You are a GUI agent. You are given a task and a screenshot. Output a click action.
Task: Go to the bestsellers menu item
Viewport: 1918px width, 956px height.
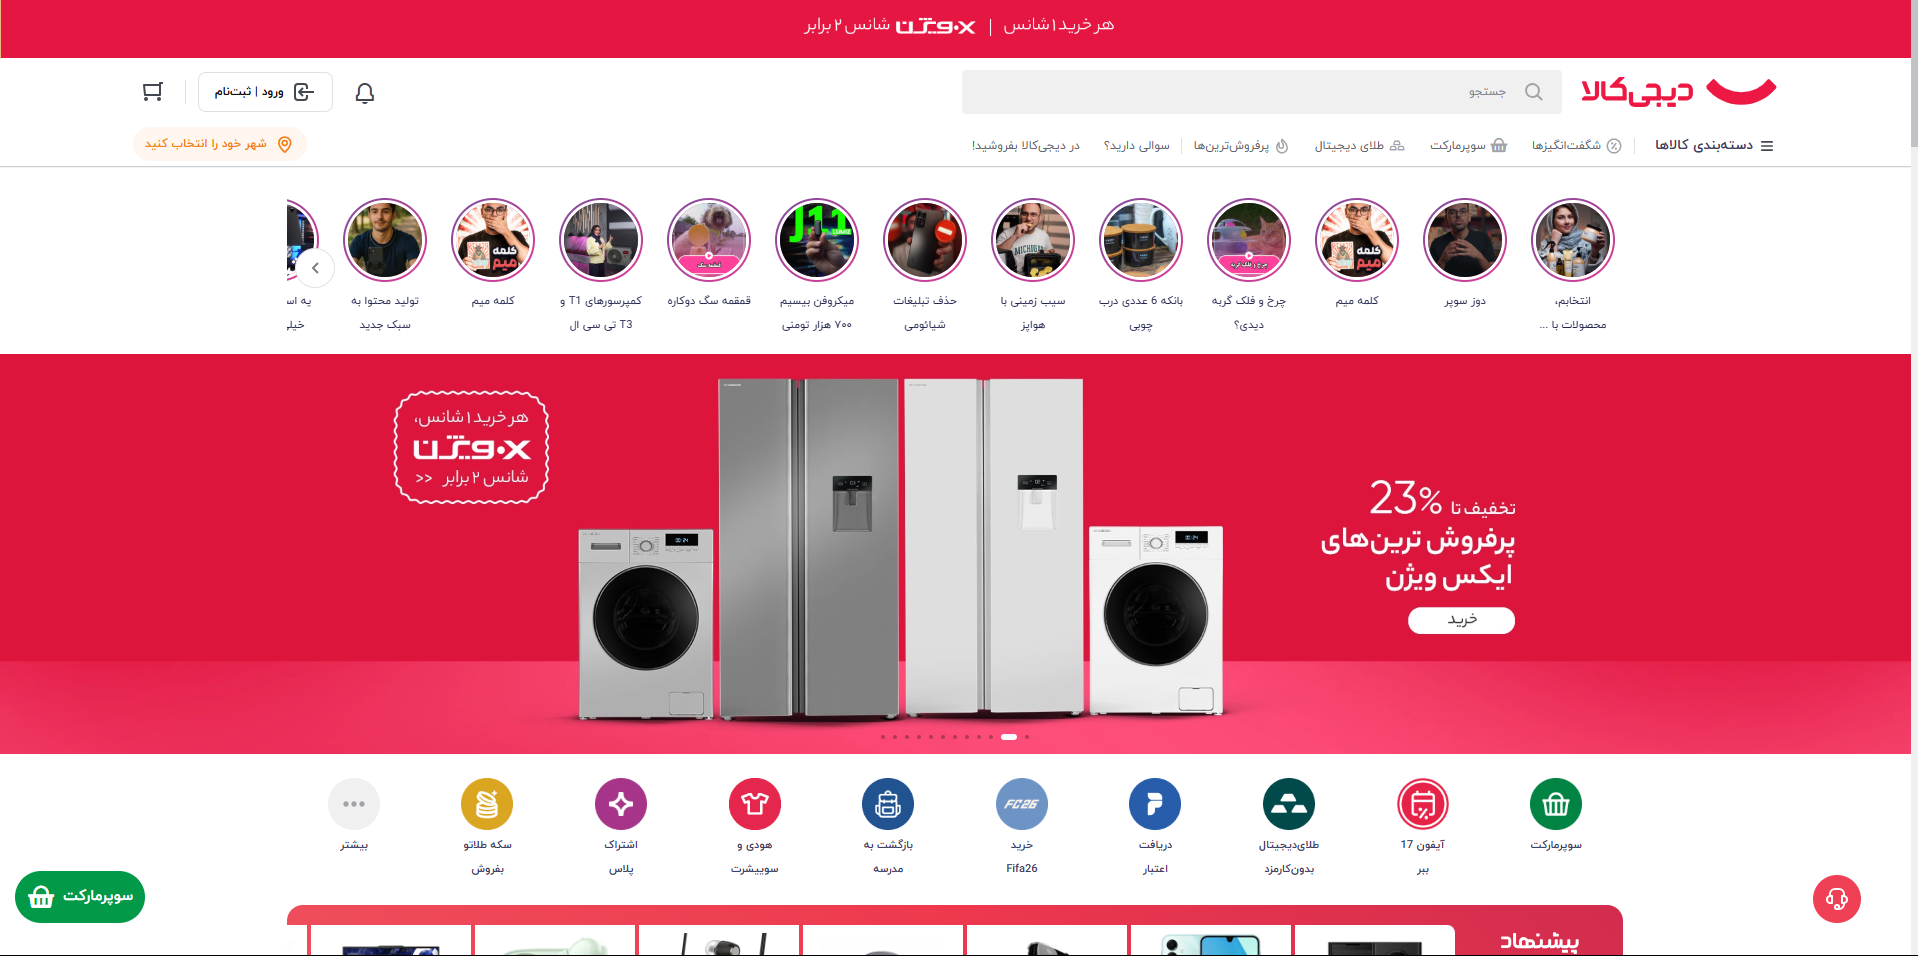point(1240,146)
